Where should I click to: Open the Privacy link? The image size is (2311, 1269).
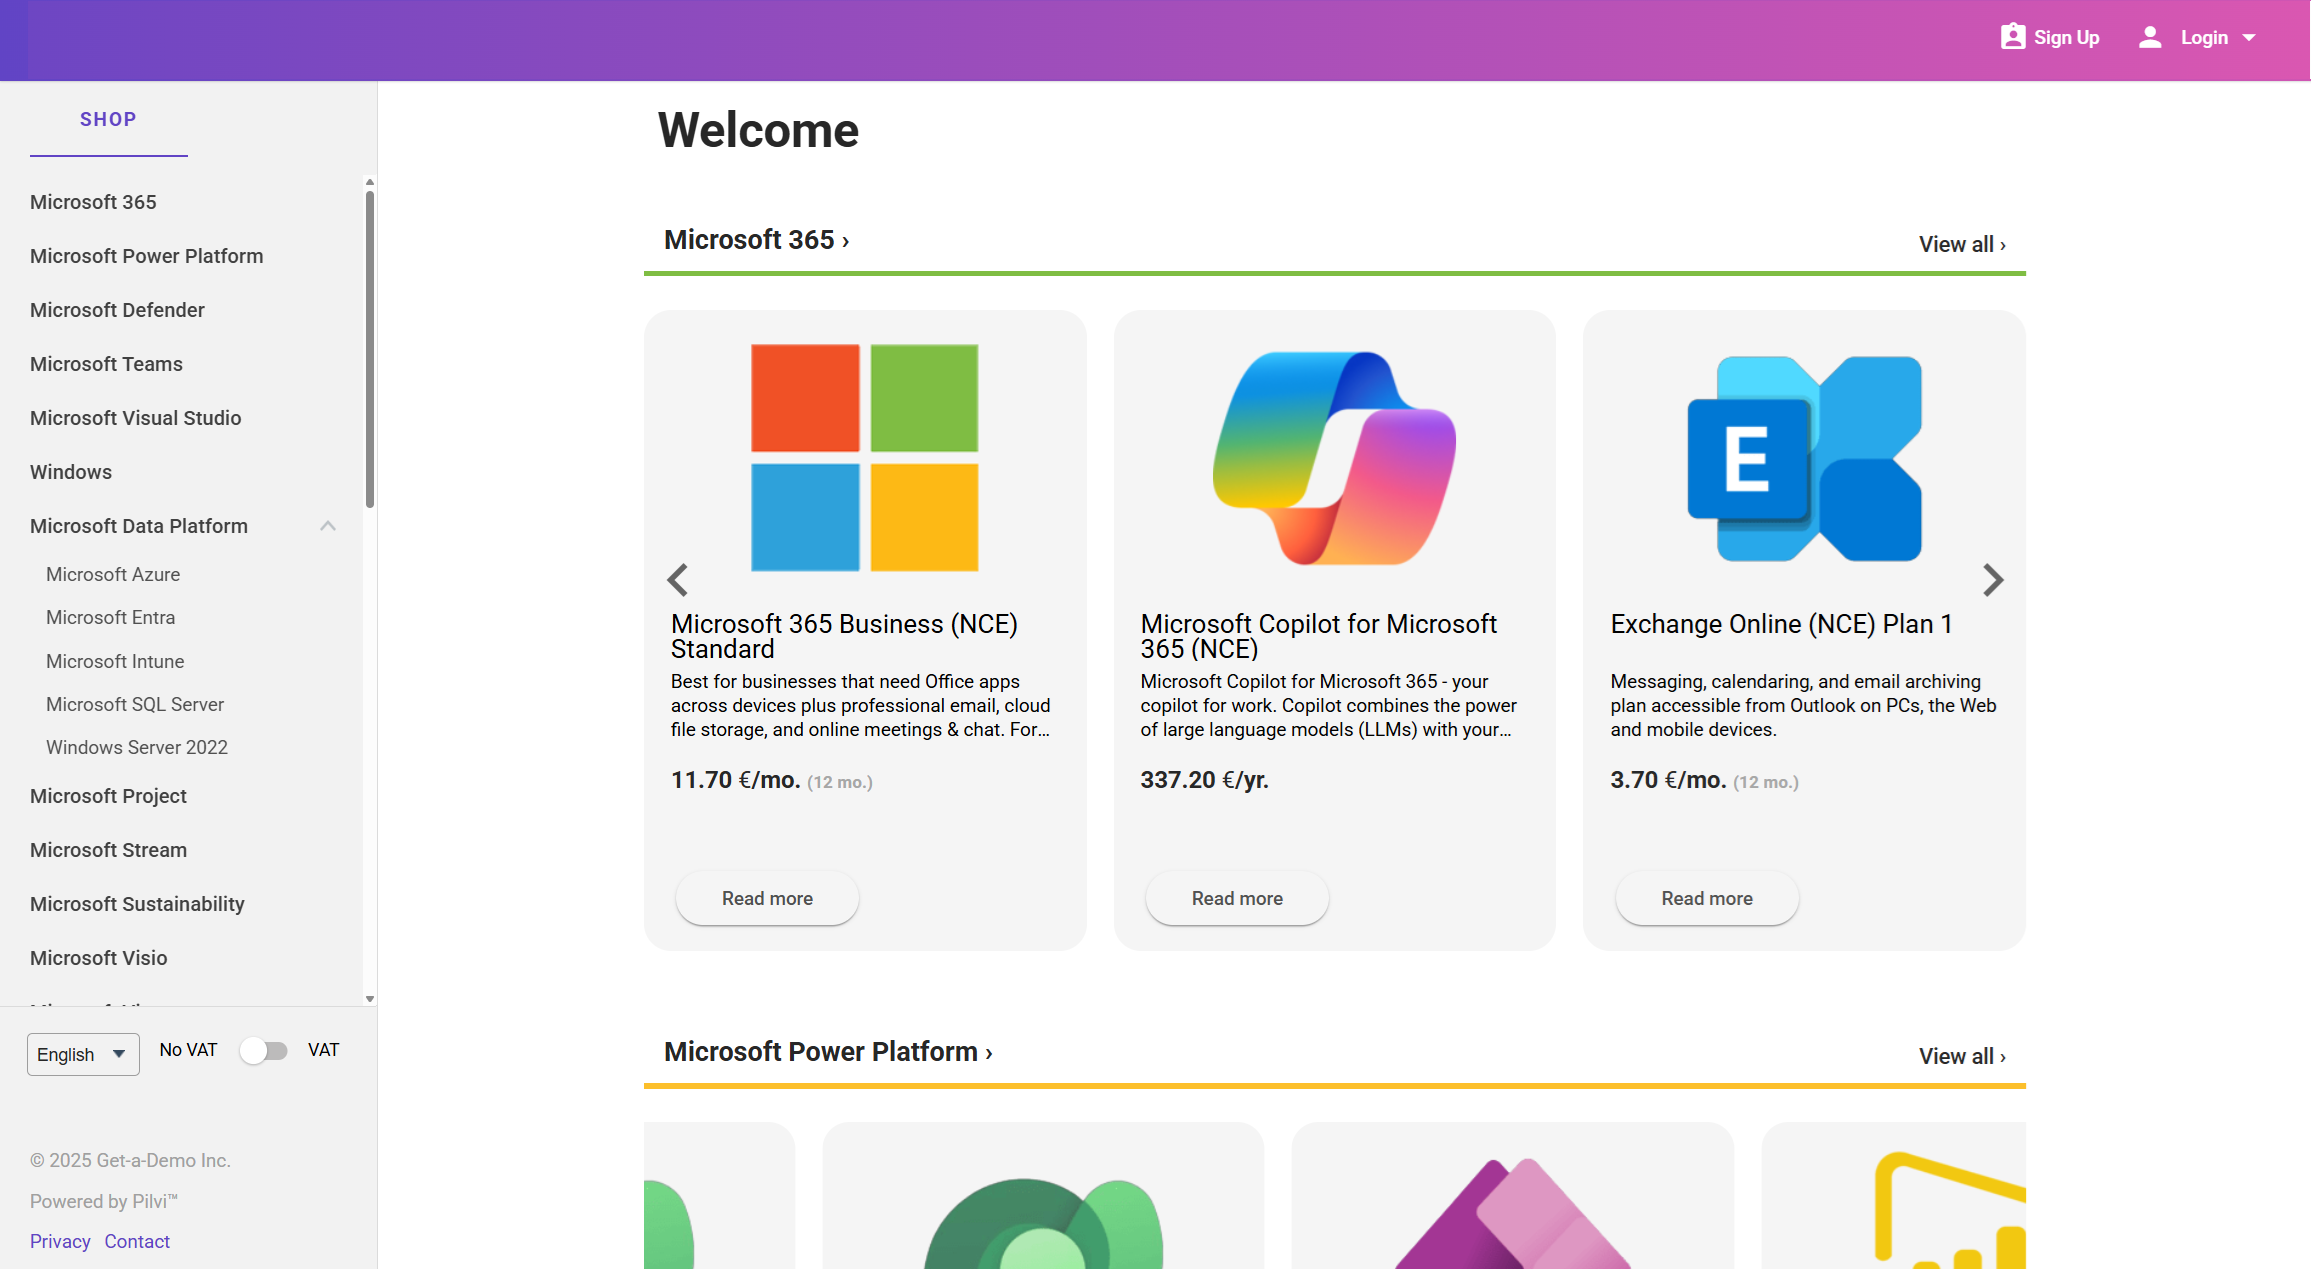(x=60, y=1241)
